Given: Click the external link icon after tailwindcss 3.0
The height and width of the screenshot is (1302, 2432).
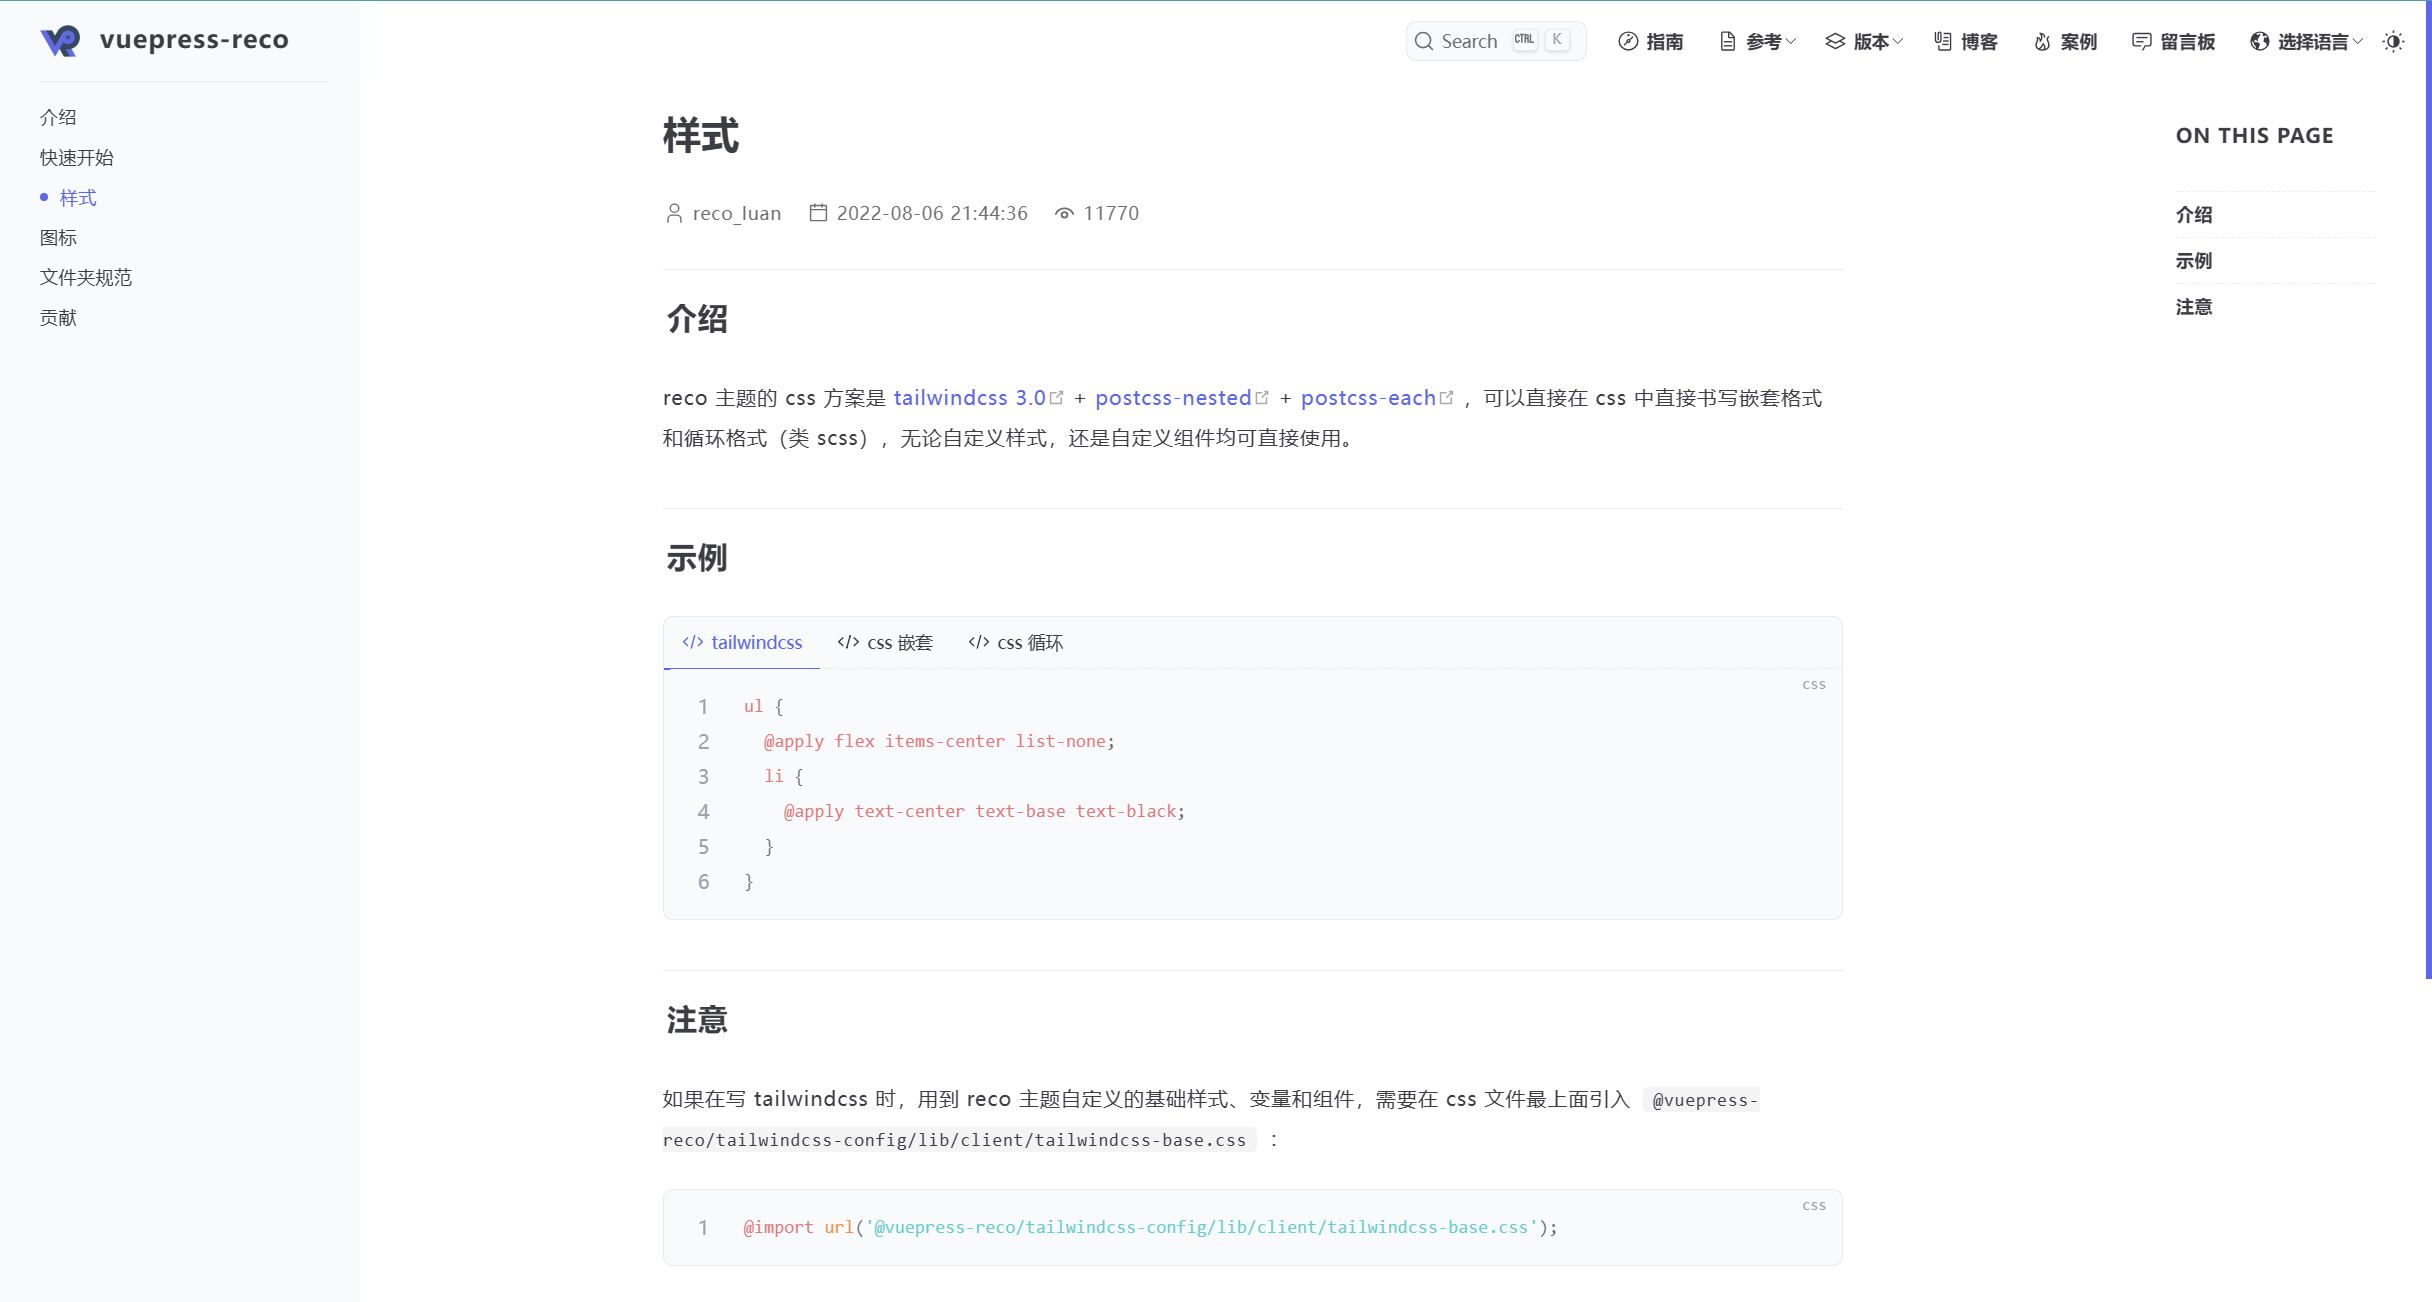Looking at the screenshot, I should 1057,398.
